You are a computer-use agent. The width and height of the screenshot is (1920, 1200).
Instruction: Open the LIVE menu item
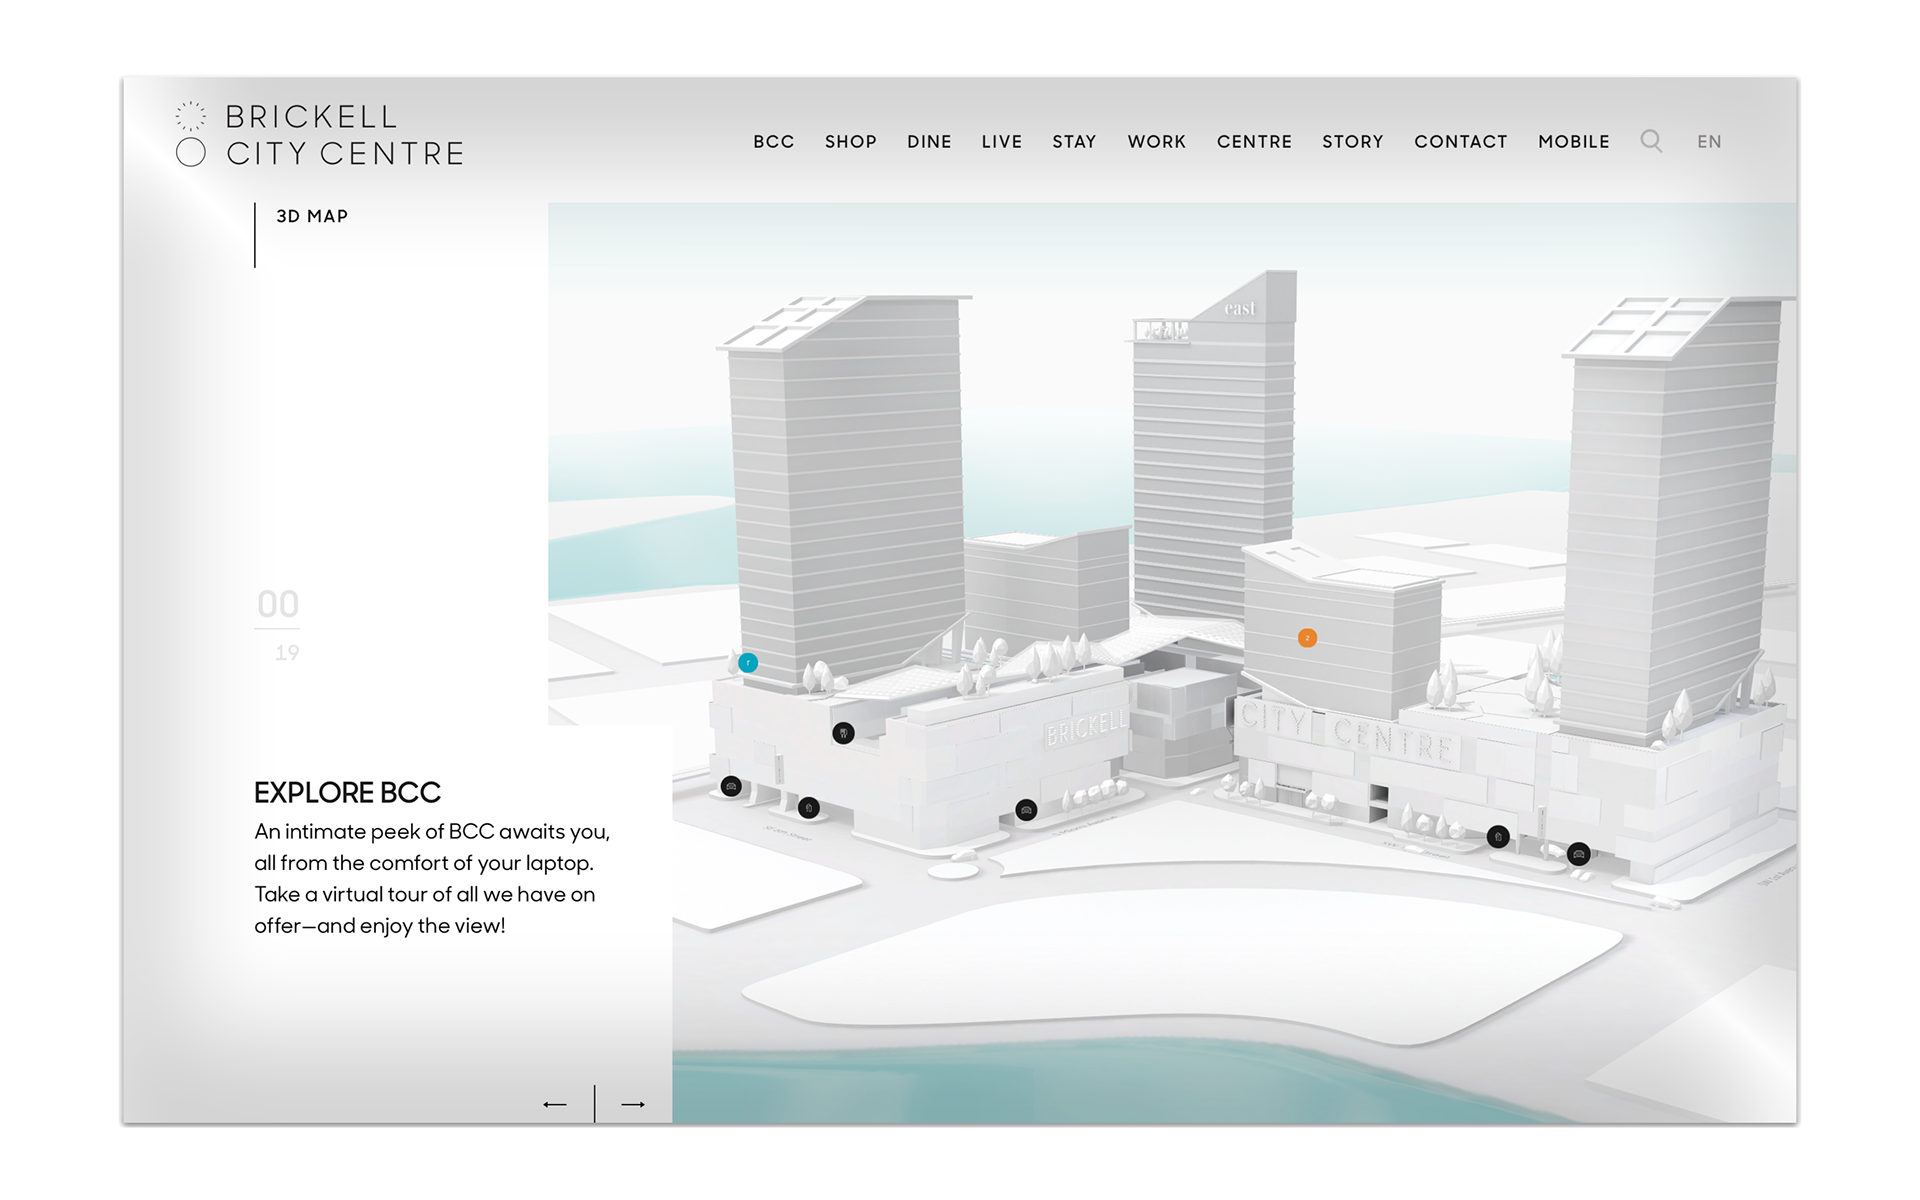pos(1002,142)
